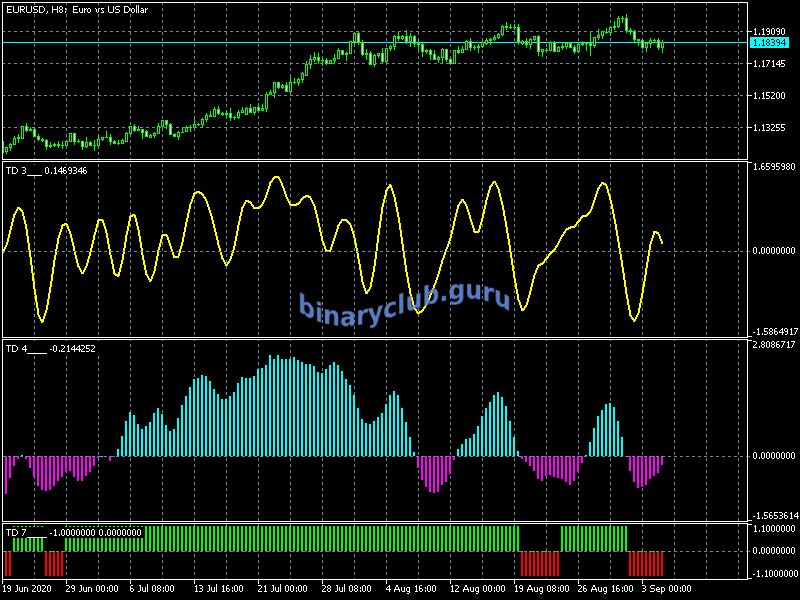Click the current price tag 1.18394

point(771,43)
